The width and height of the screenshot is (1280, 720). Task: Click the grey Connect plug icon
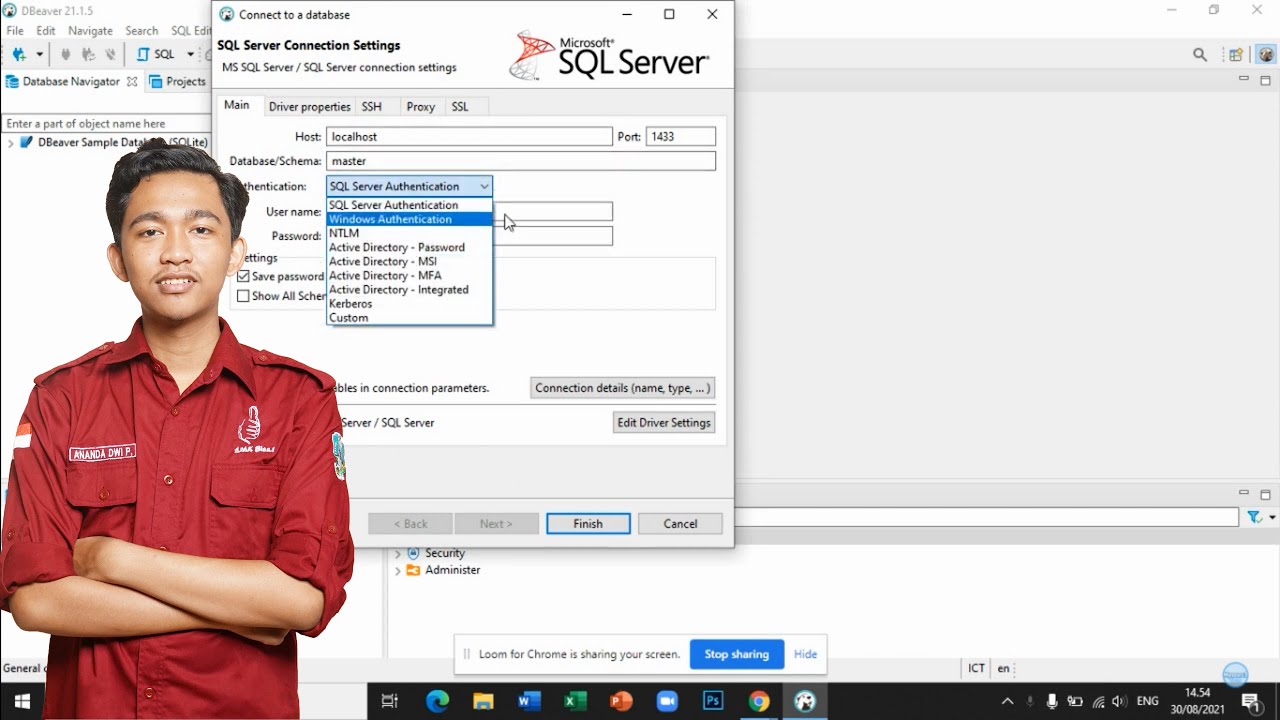click(66, 54)
